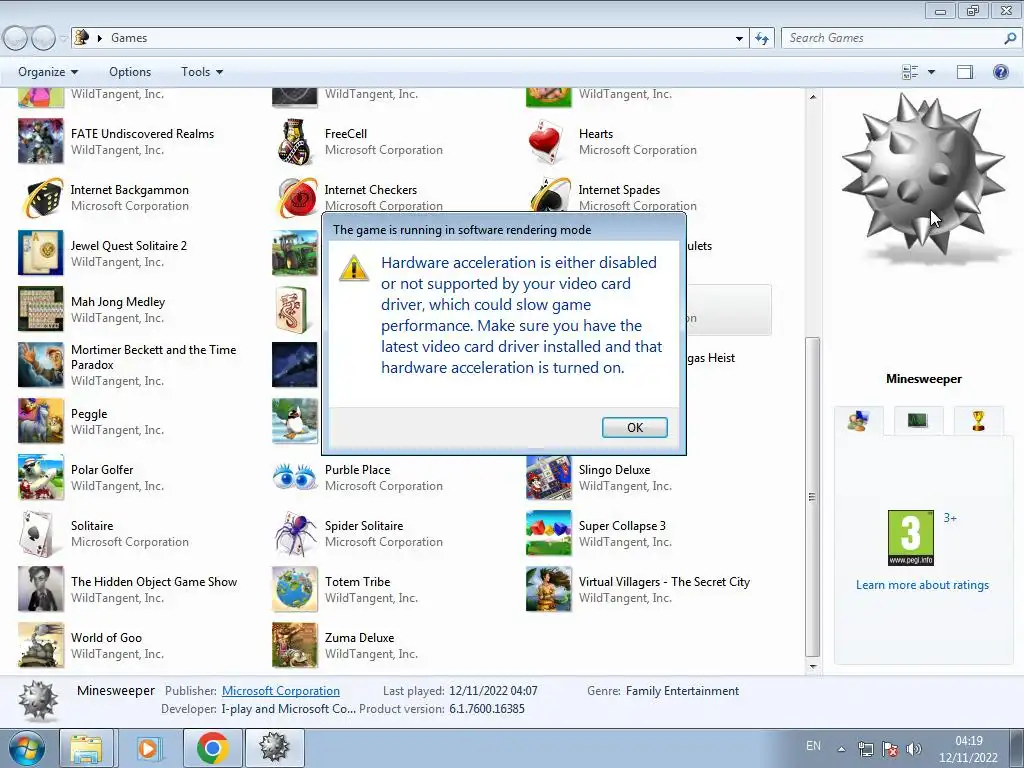The image size is (1024, 768).
Task: Click the network tray icon
Action: (x=865, y=749)
